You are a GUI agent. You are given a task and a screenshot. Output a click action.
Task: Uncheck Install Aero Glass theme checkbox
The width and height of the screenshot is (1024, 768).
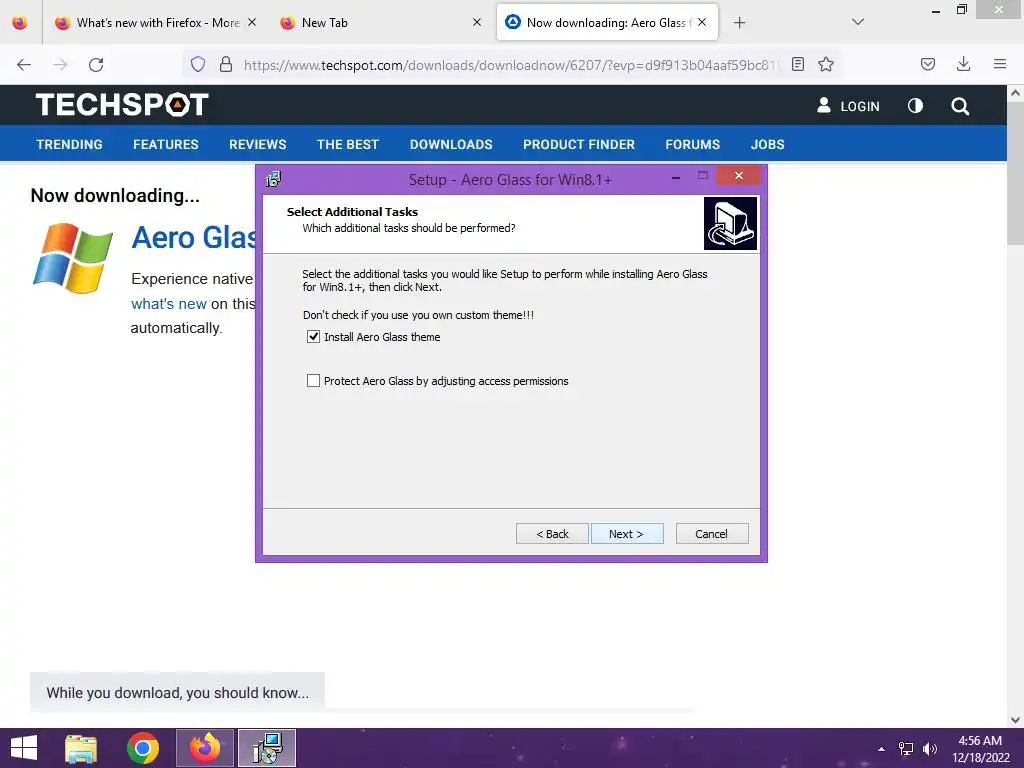[313, 337]
